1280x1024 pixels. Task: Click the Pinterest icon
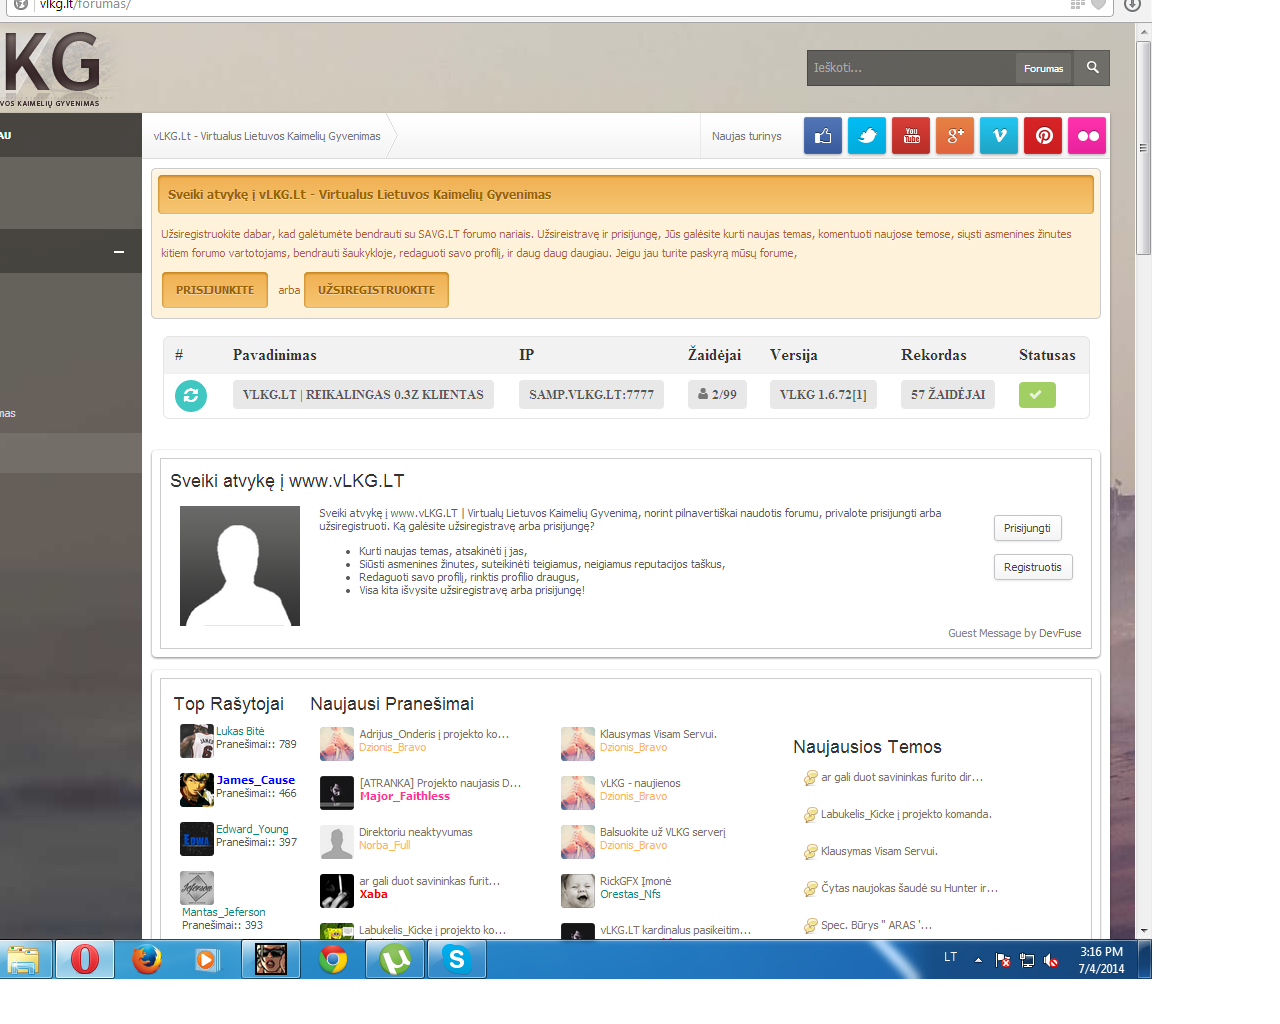(x=1043, y=136)
